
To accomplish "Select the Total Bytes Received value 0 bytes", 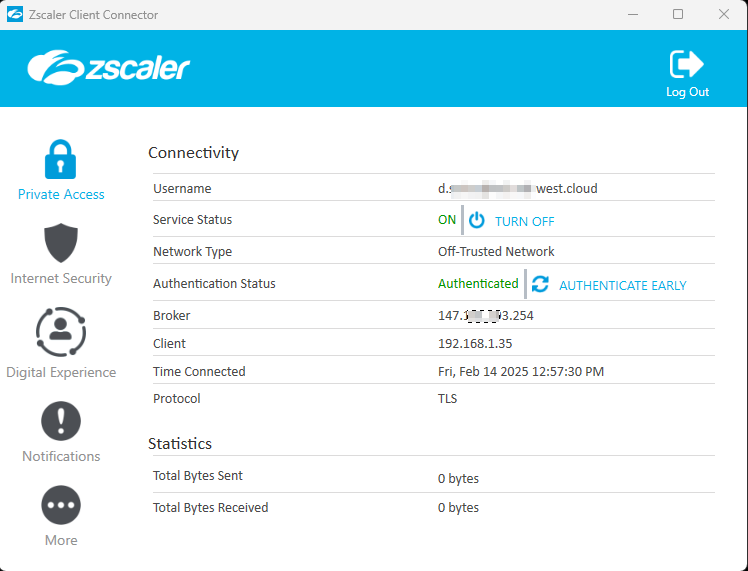I will pos(458,508).
